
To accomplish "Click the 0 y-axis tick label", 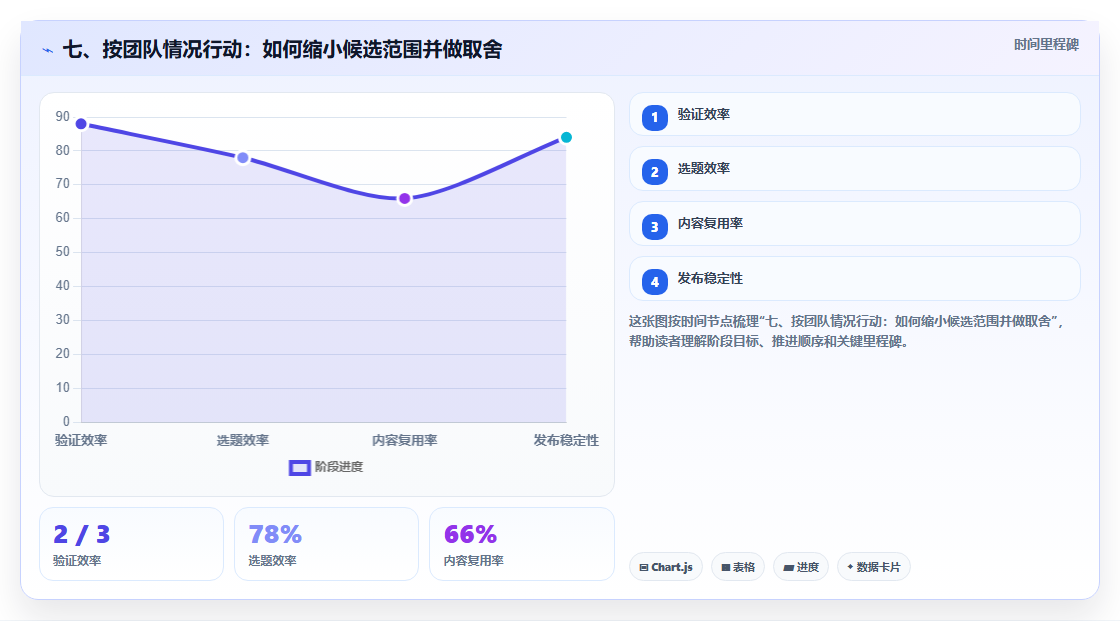I will click(66, 422).
